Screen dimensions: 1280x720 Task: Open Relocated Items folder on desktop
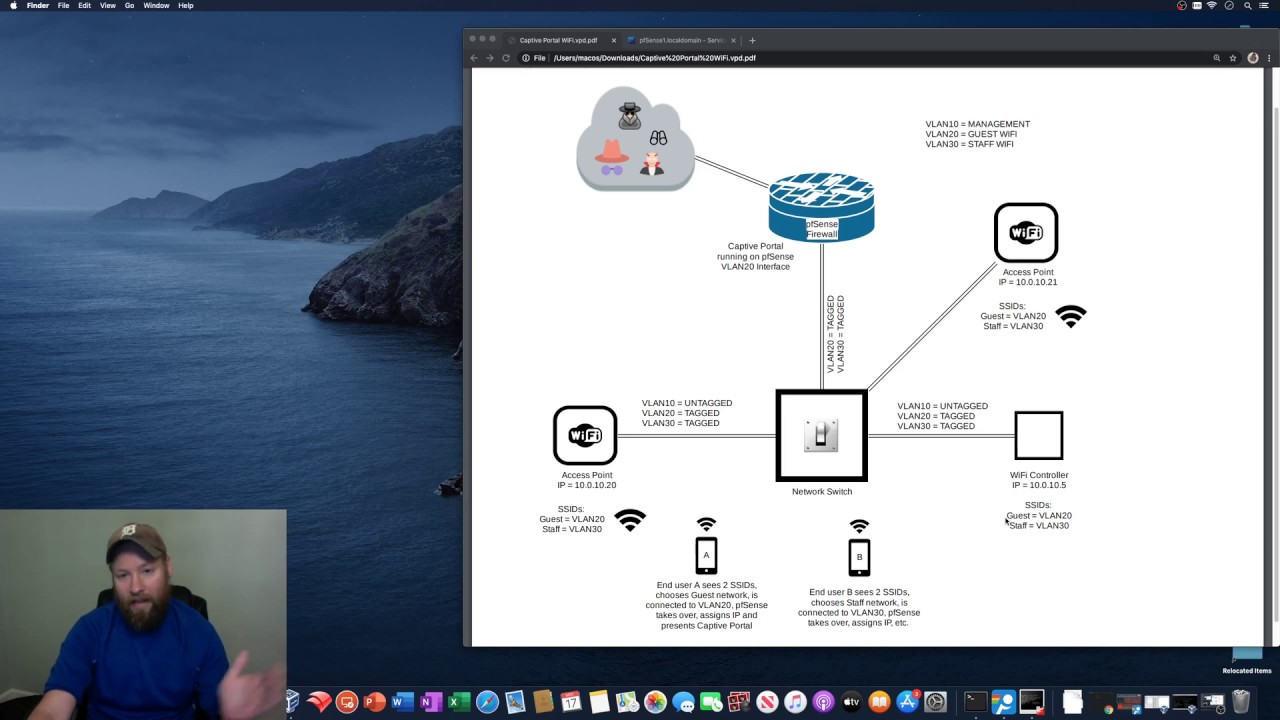tap(1246, 660)
